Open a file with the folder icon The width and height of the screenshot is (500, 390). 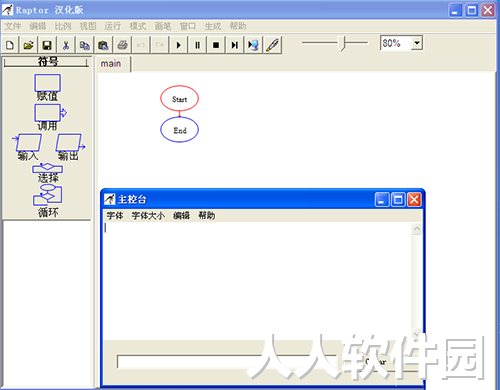(29, 45)
